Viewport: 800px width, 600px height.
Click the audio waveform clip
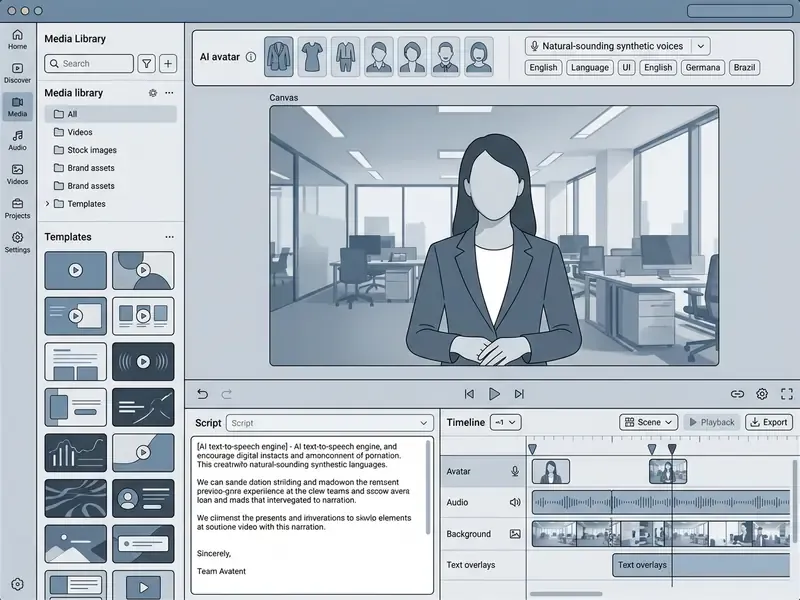click(x=661, y=503)
